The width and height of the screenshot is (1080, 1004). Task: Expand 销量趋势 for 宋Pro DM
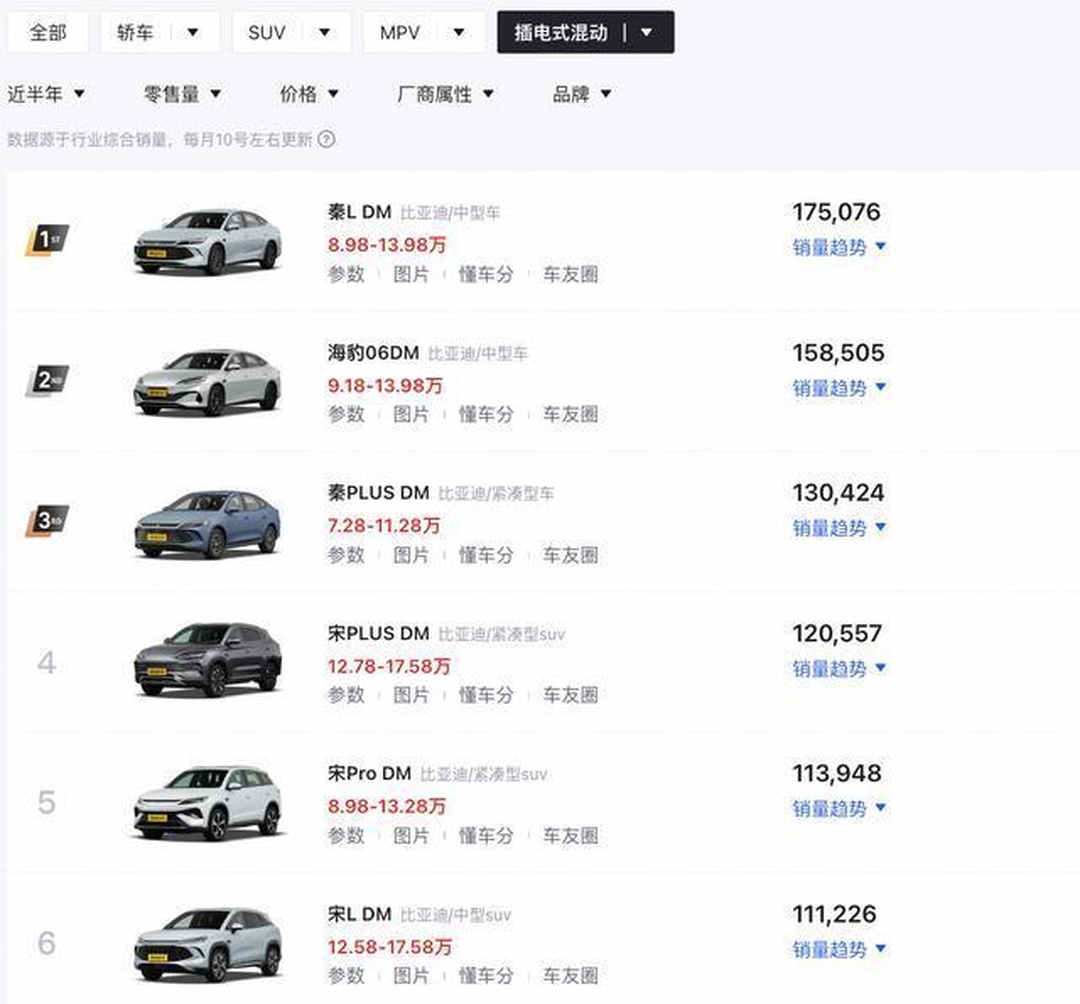point(839,808)
